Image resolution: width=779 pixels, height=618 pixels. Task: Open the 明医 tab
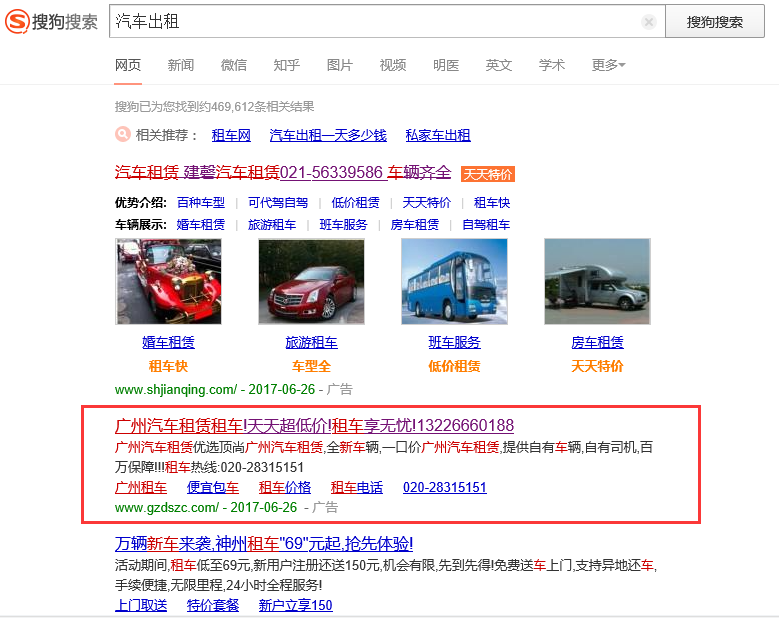[x=446, y=65]
